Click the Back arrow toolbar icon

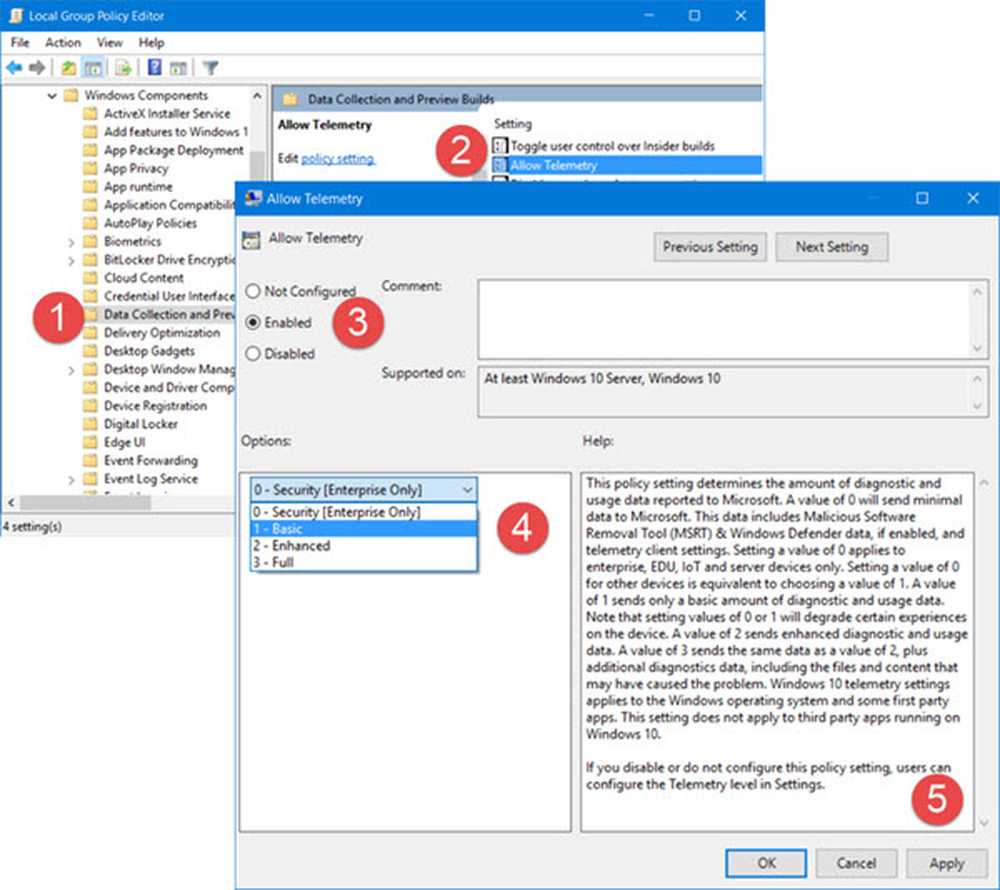(14, 68)
